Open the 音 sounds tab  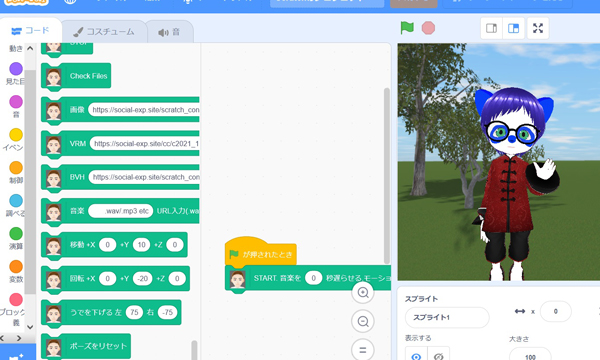pos(170,32)
